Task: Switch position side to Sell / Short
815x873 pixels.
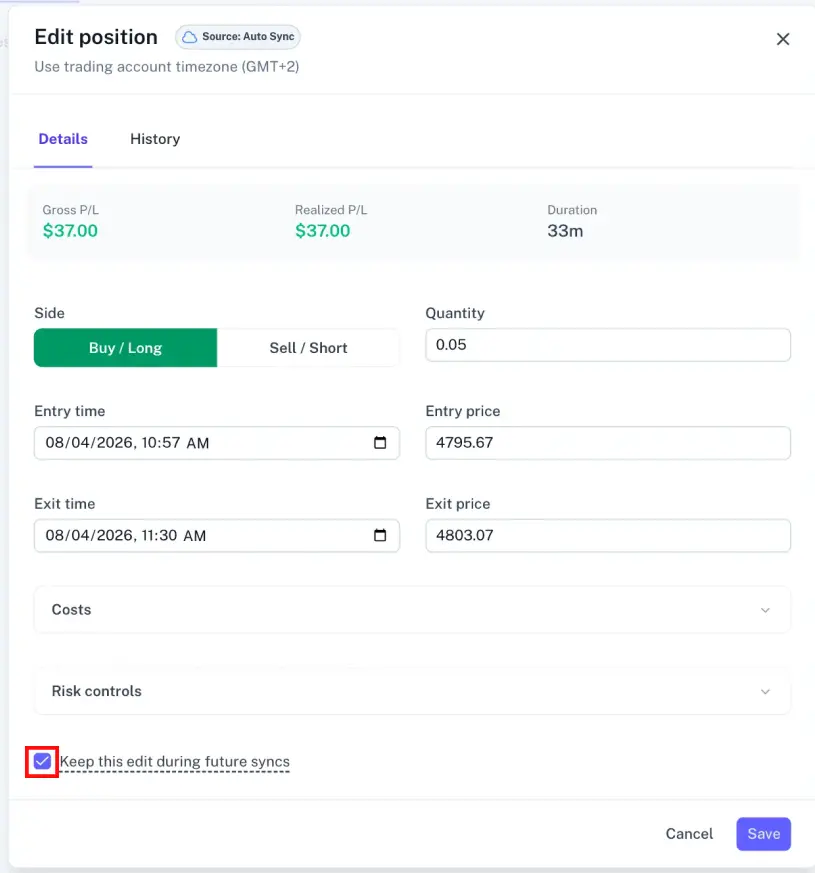Action: [307, 347]
